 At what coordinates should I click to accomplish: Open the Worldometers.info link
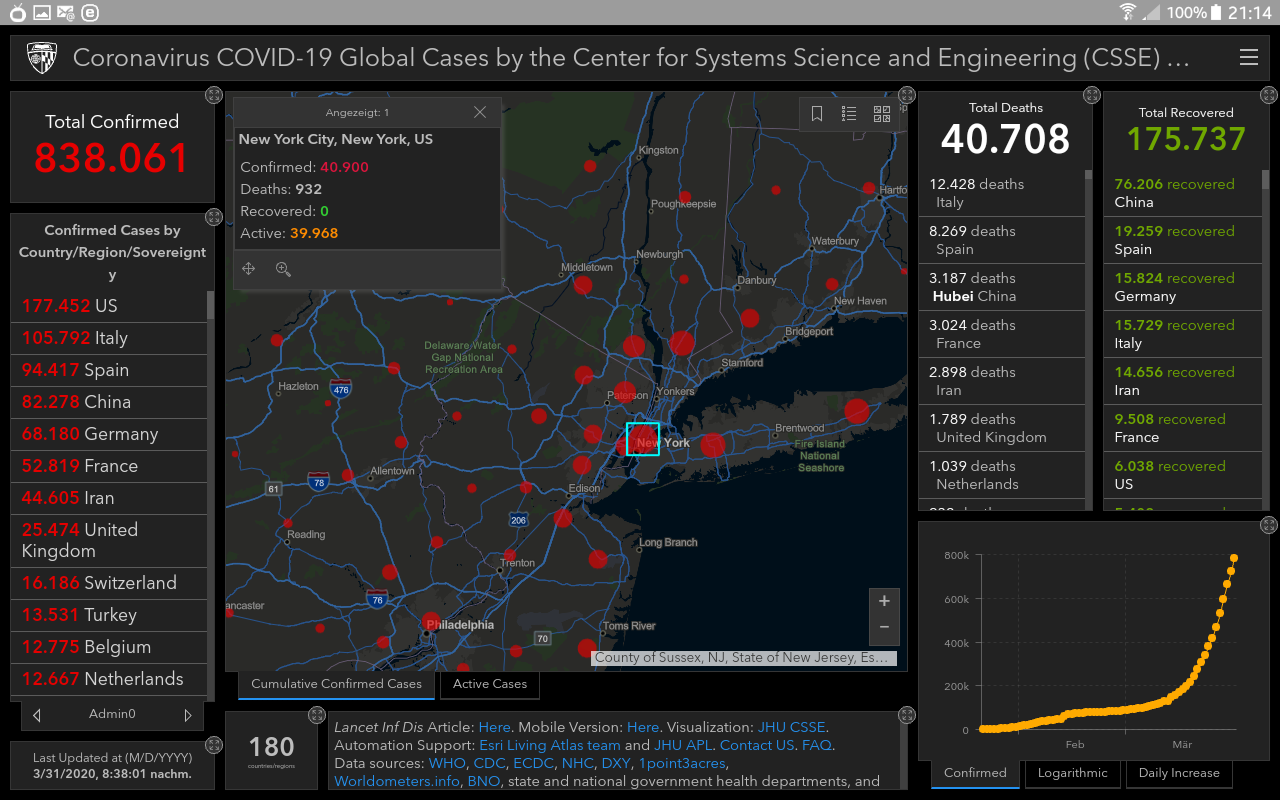(397, 781)
